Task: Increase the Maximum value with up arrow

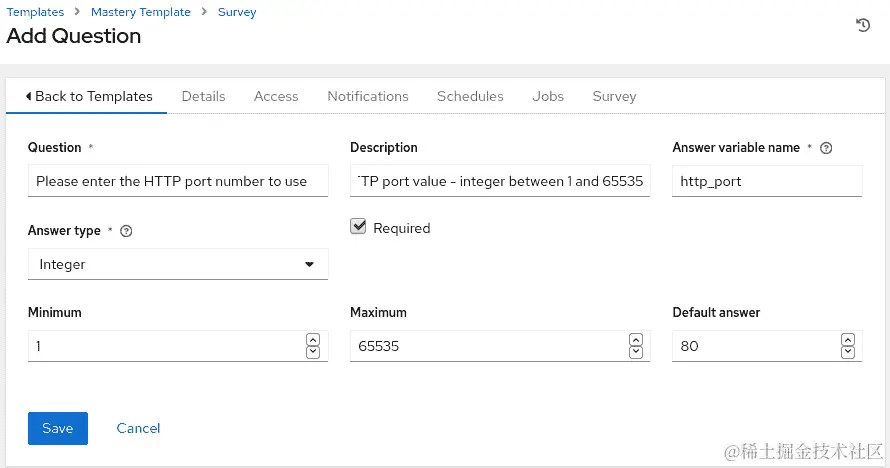Action: pyautogui.click(x=636, y=340)
